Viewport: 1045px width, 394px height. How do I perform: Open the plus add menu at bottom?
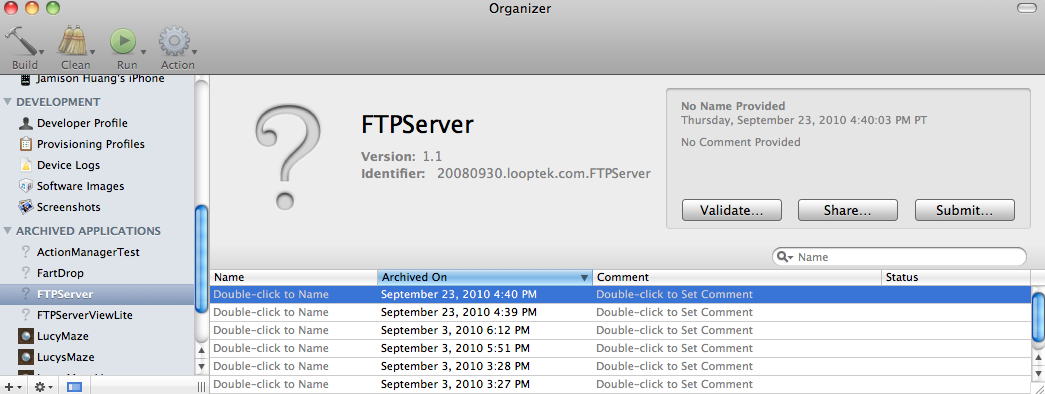click(13, 387)
